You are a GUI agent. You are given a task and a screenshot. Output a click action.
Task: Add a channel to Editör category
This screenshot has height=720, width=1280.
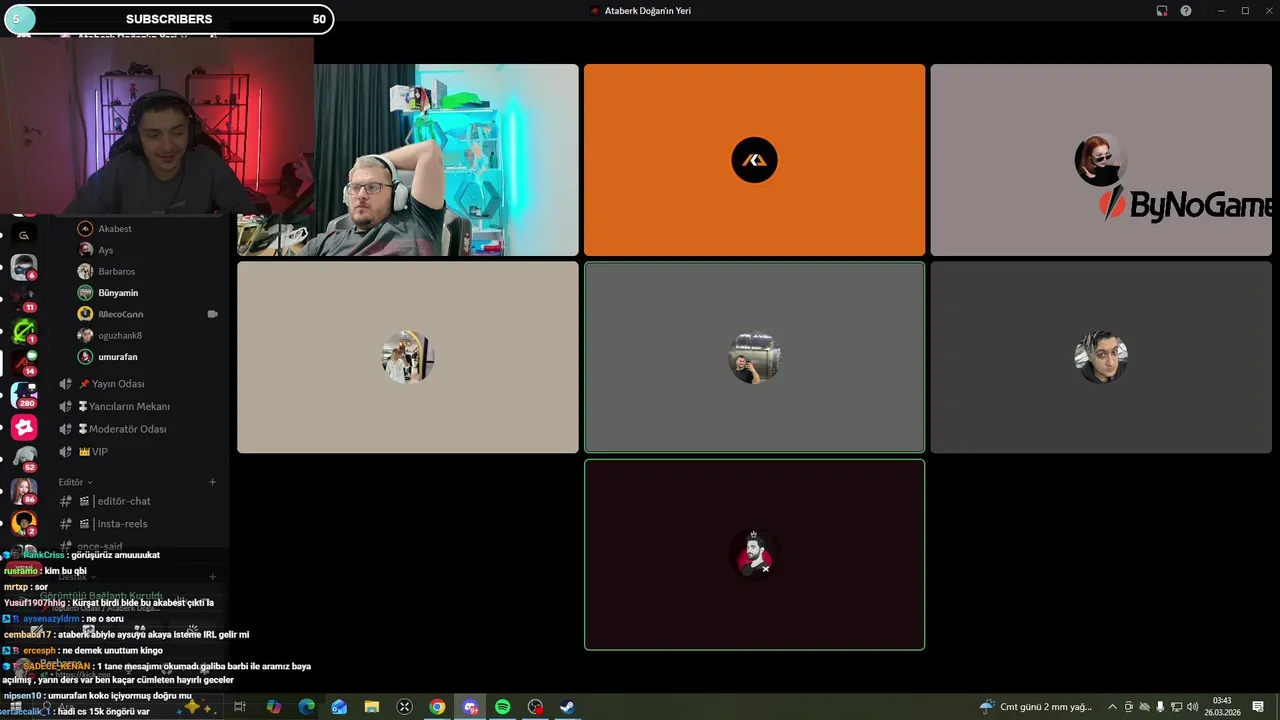point(212,482)
